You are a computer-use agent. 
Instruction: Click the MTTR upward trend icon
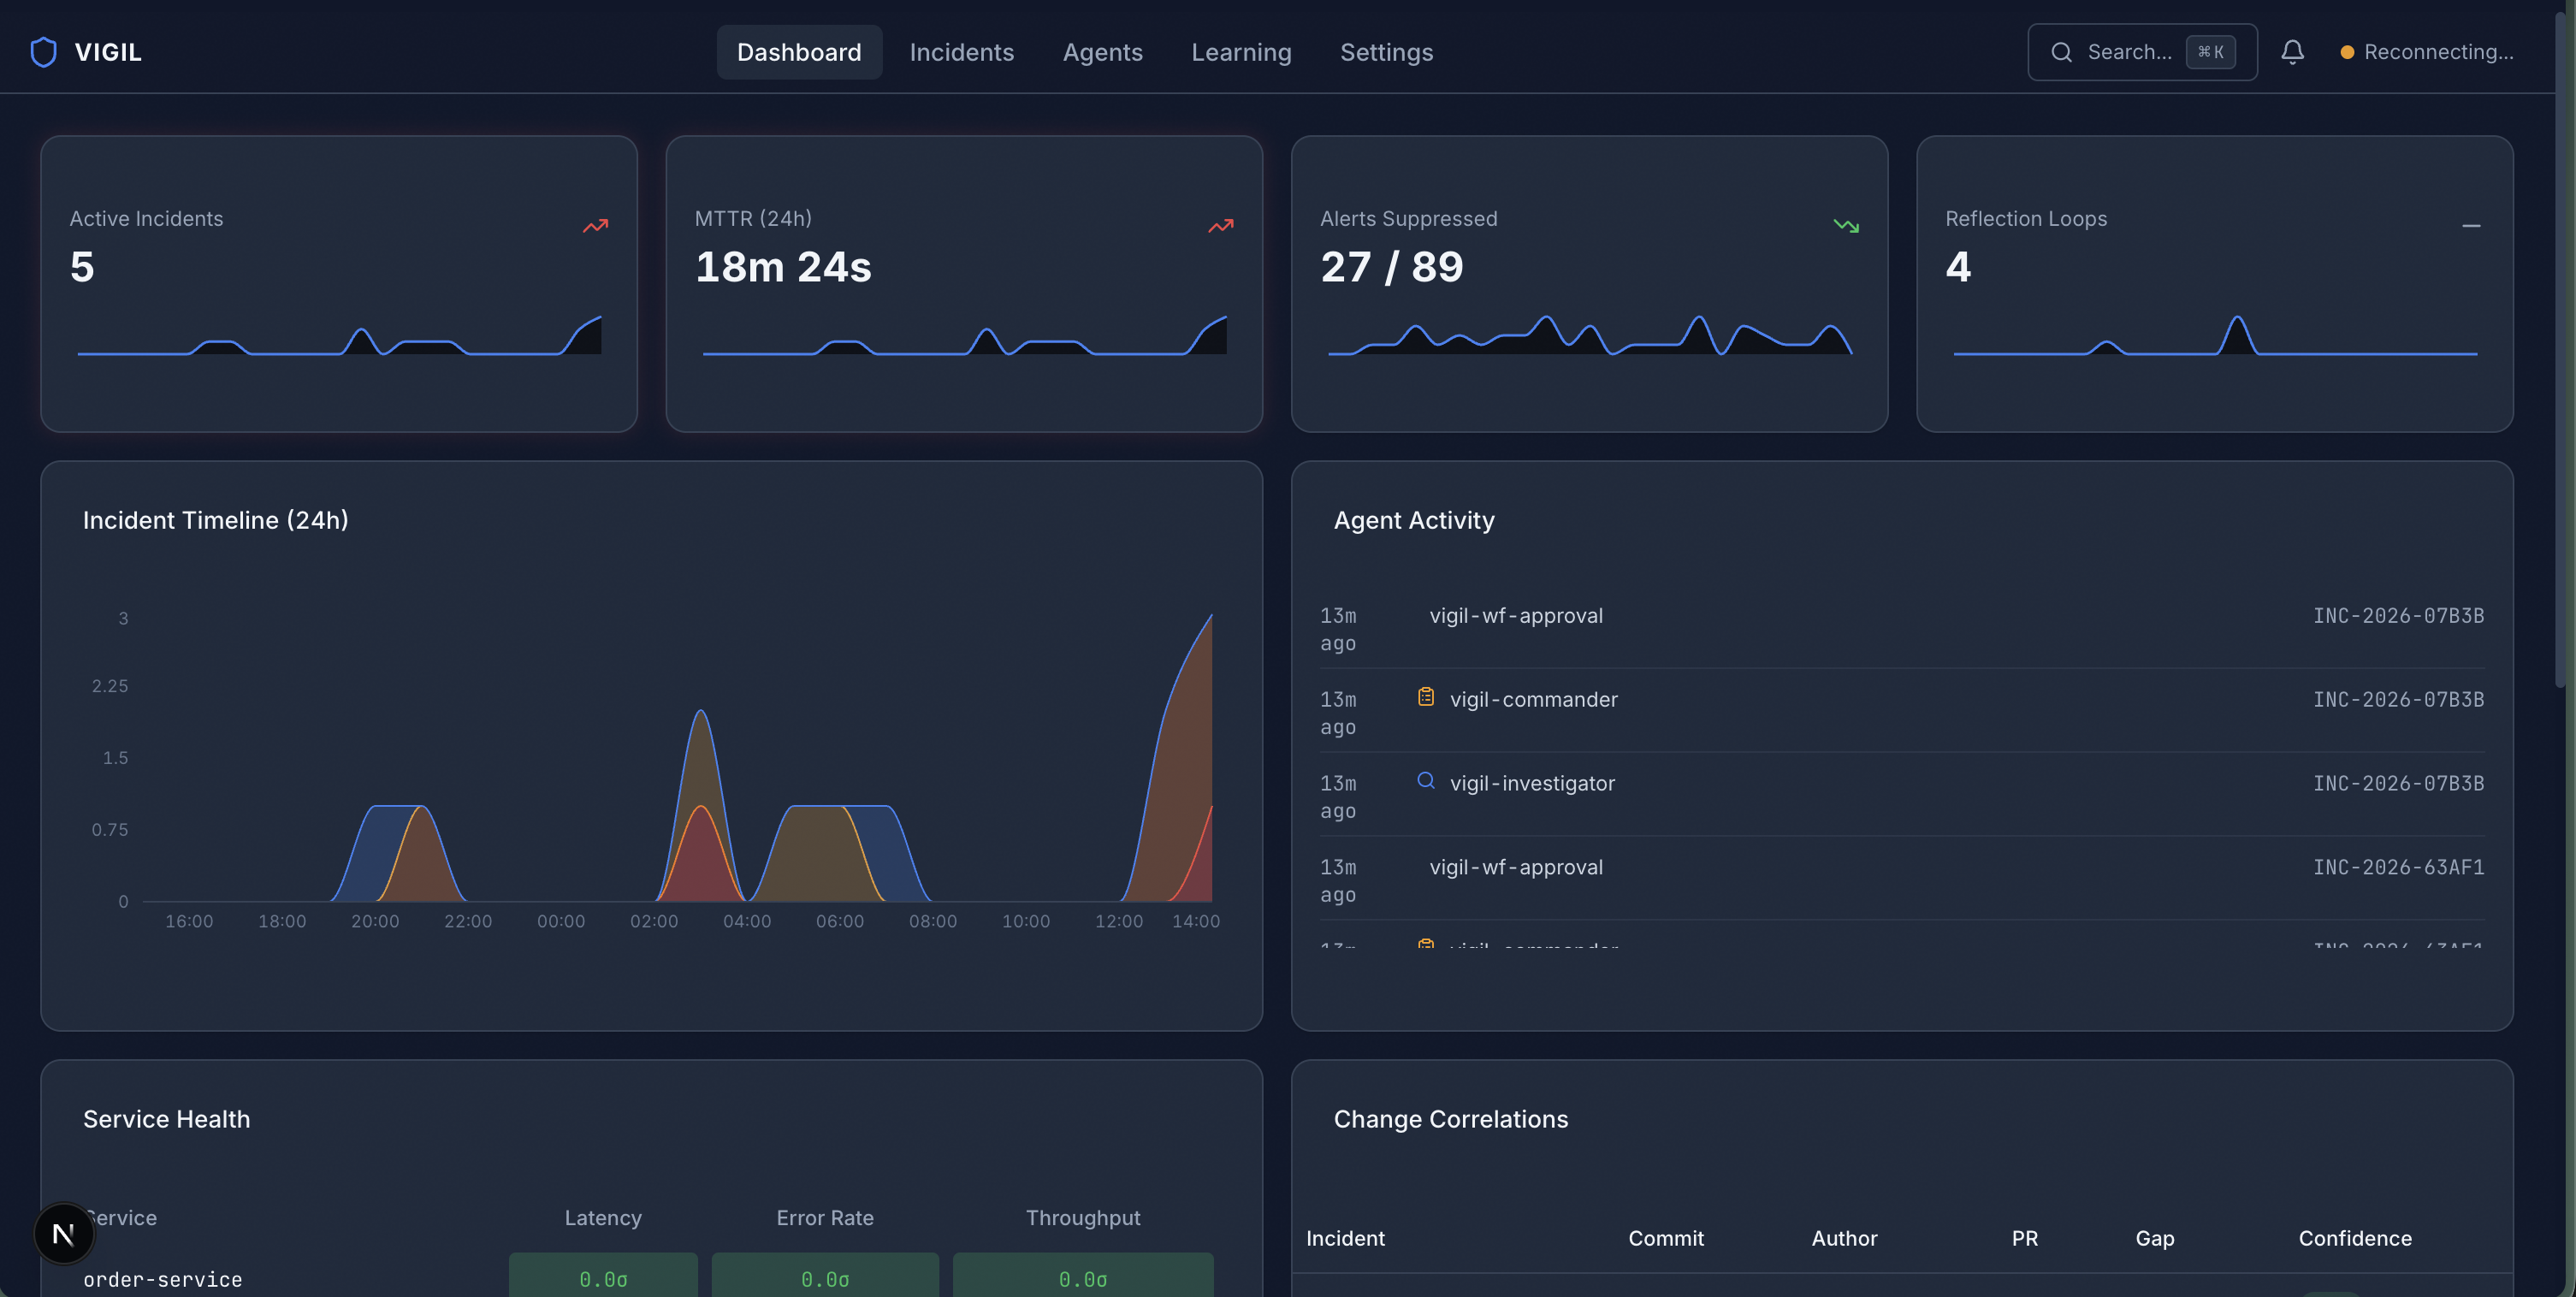(x=1220, y=226)
